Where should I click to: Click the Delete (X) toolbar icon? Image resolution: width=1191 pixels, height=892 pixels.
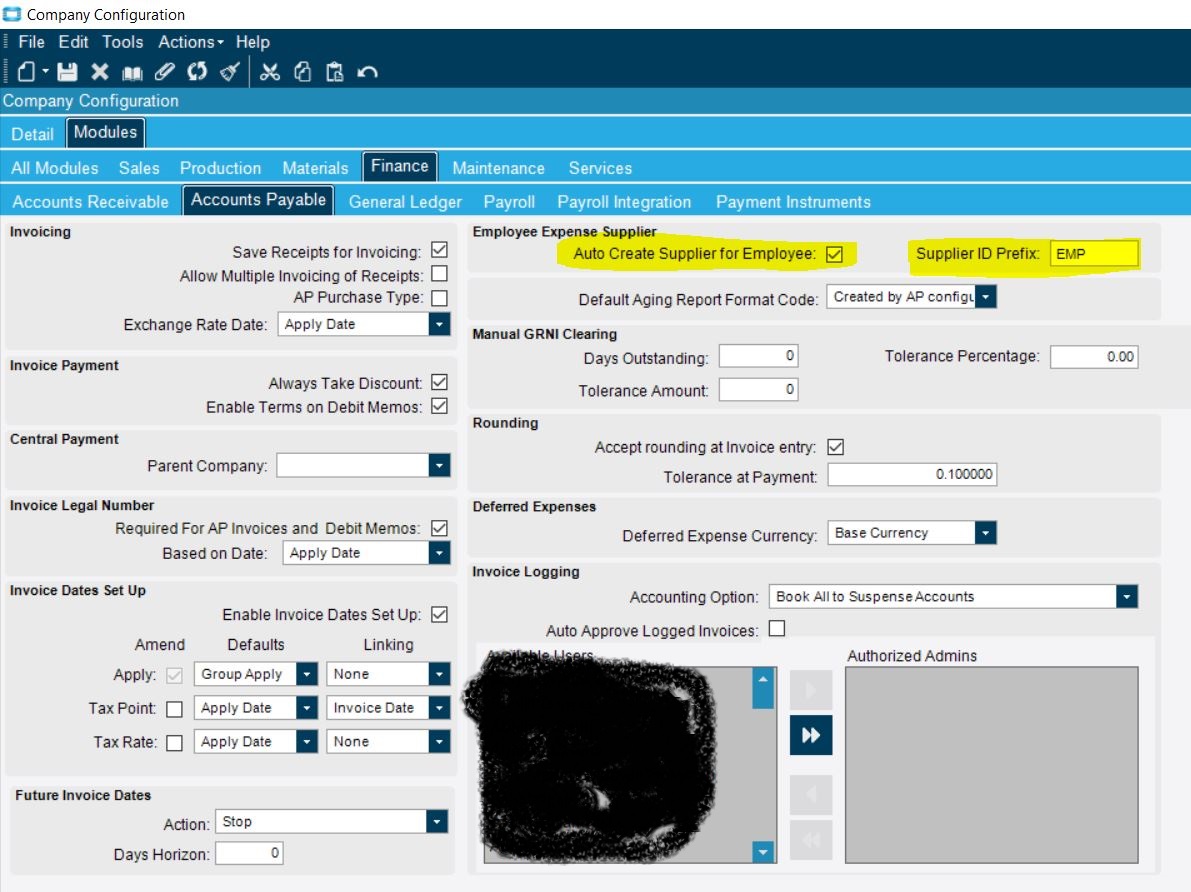click(100, 72)
